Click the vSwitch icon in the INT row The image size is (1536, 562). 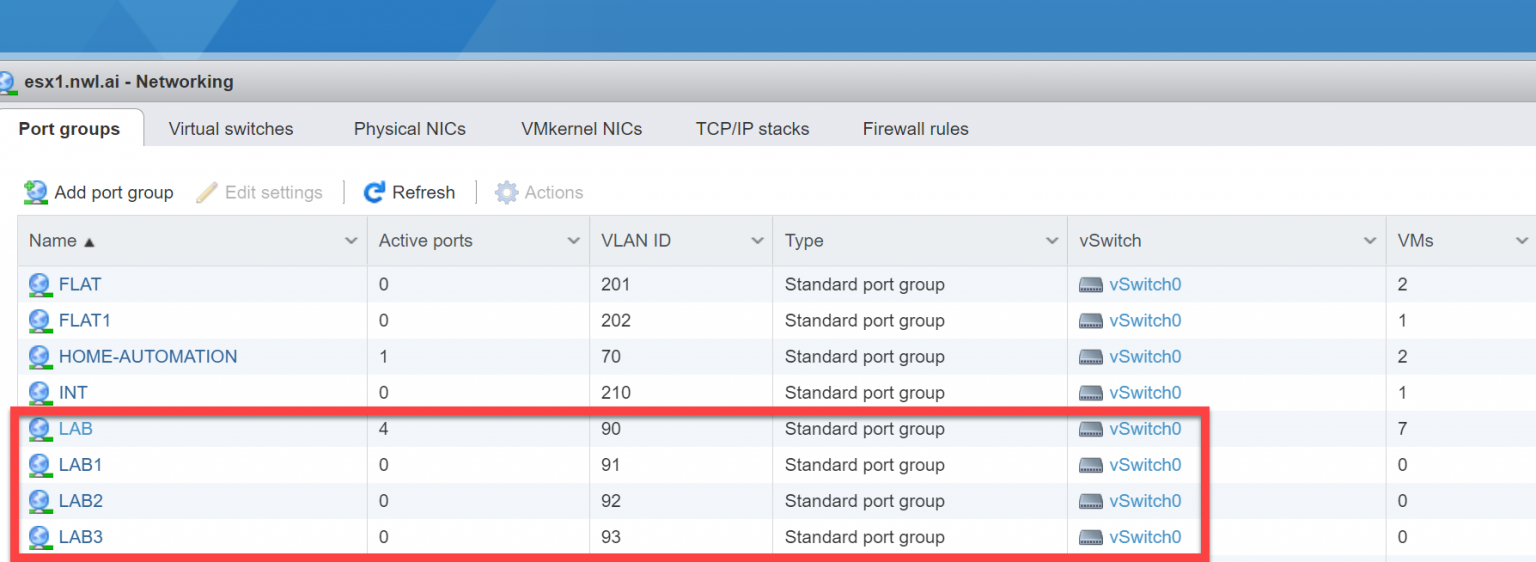[1091, 393]
